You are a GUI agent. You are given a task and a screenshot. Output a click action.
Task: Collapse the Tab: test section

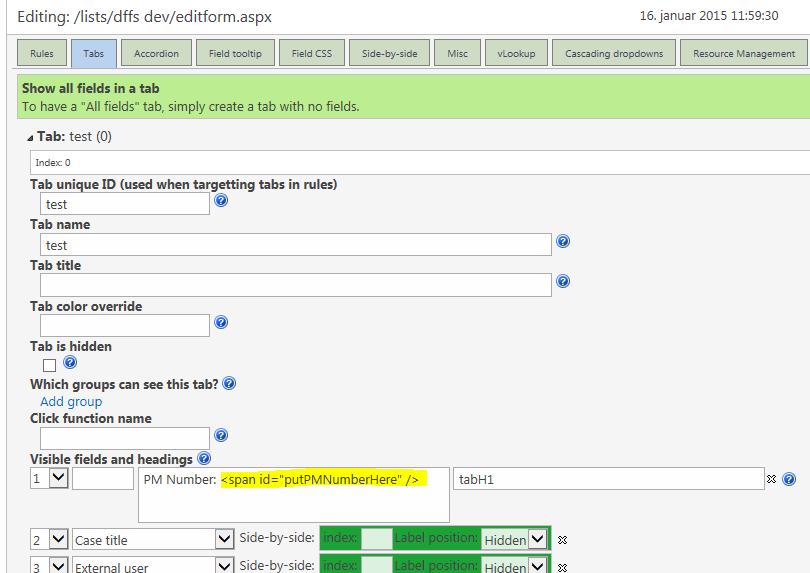(31, 137)
